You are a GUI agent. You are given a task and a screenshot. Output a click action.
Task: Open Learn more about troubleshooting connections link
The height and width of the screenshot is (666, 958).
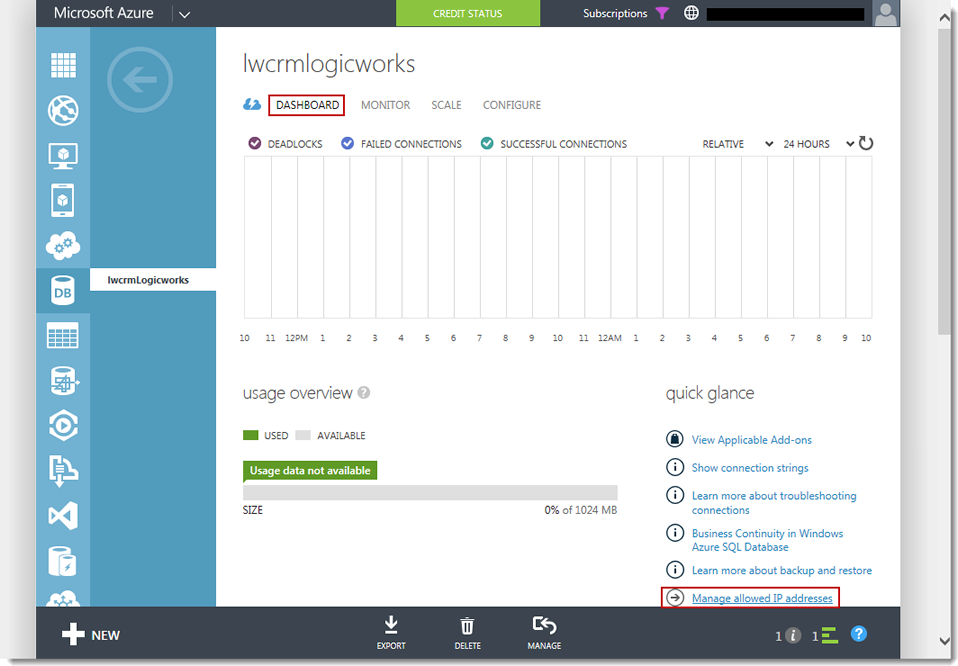(x=774, y=503)
